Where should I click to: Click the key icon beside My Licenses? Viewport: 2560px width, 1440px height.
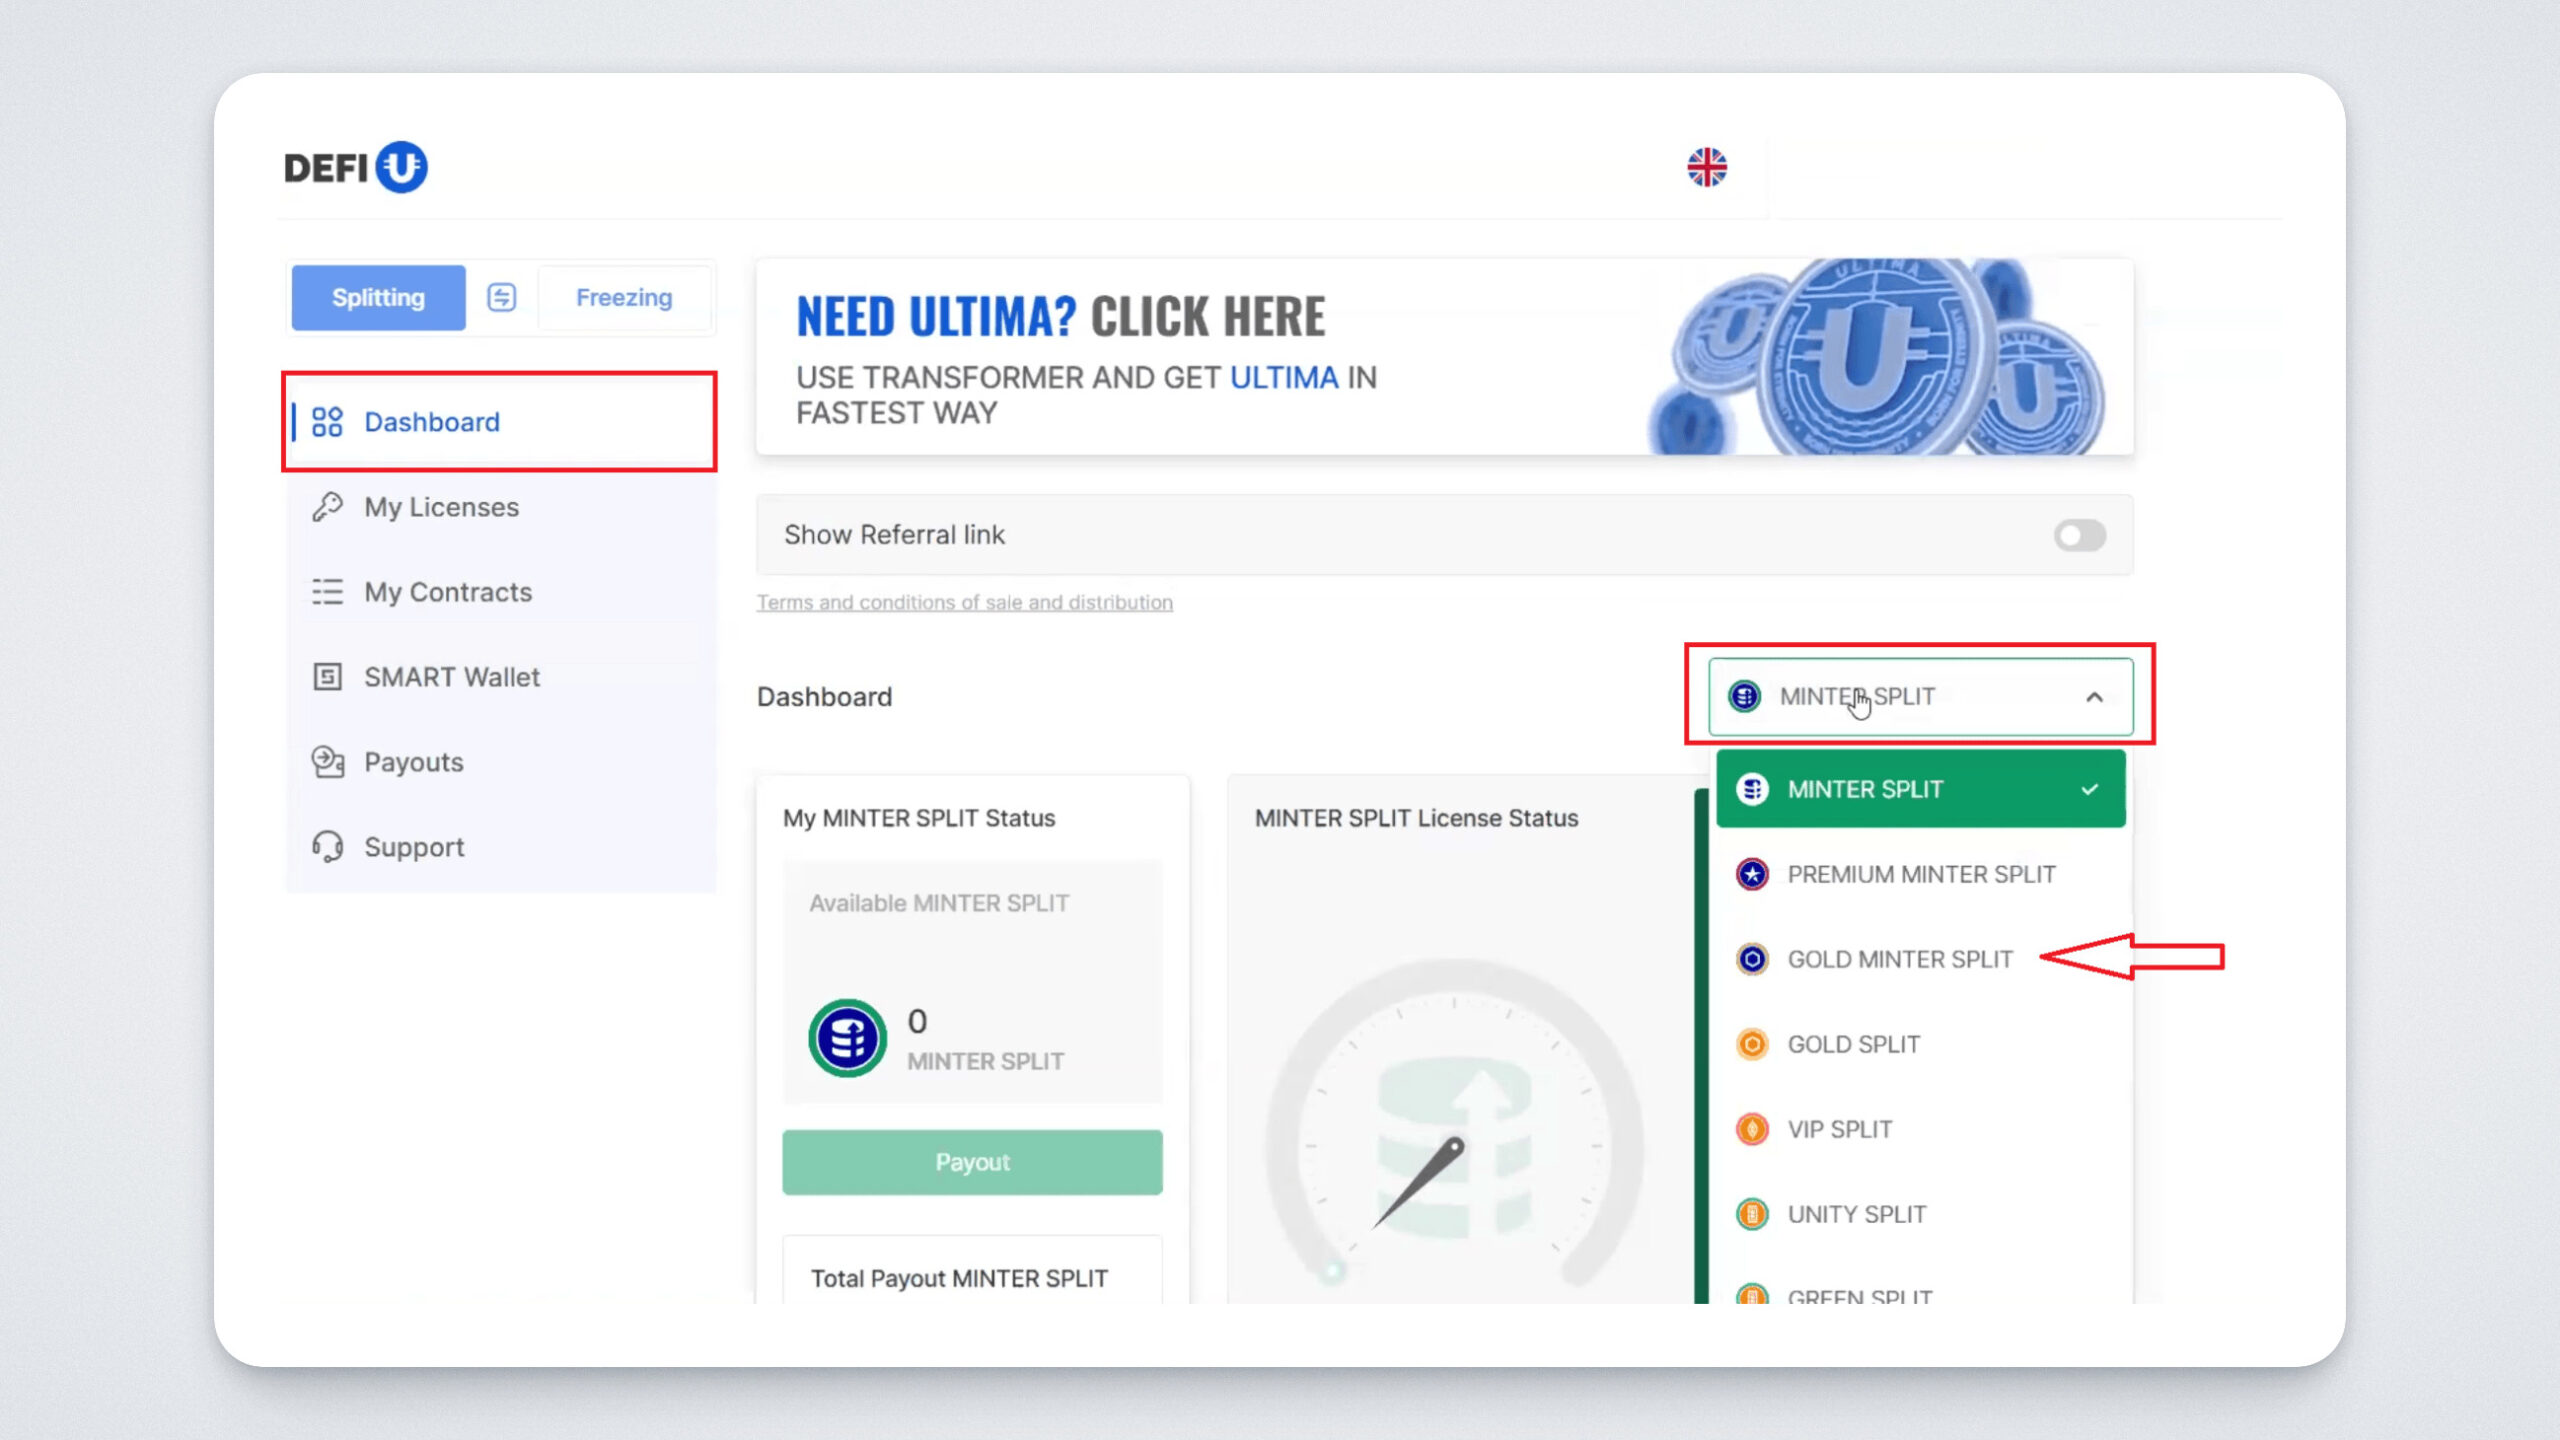coord(327,507)
